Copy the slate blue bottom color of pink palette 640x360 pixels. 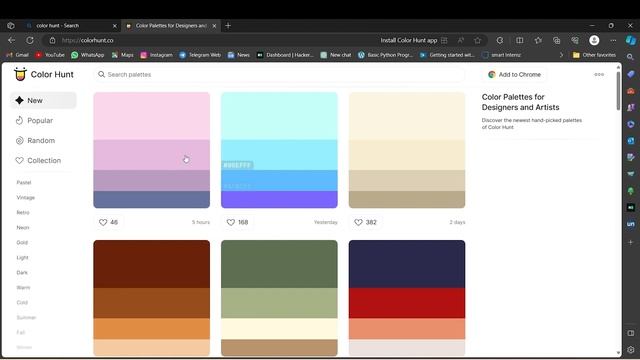pyautogui.click(x=151, y=200)
